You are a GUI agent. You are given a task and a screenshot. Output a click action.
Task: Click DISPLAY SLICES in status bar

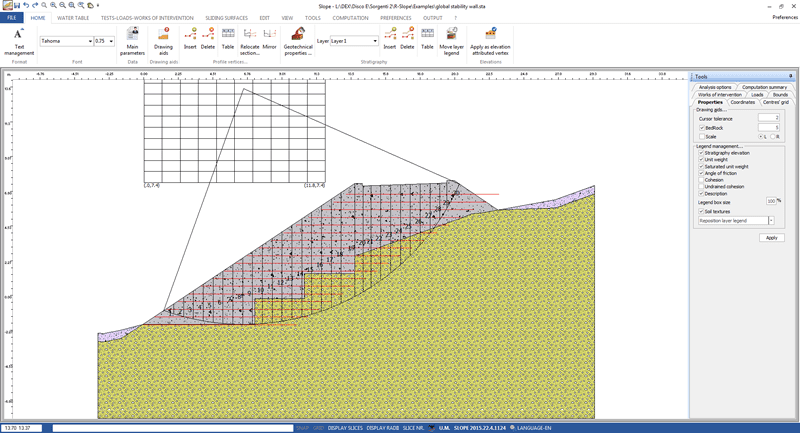click(x=345, y=428)
